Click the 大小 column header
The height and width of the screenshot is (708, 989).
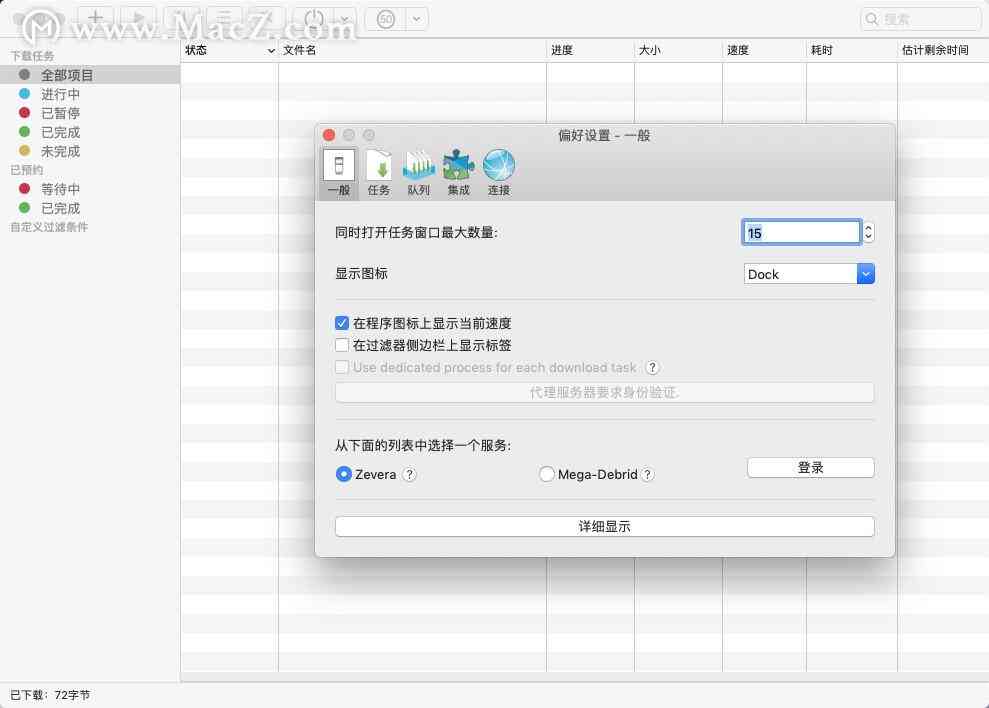[679, 50]
